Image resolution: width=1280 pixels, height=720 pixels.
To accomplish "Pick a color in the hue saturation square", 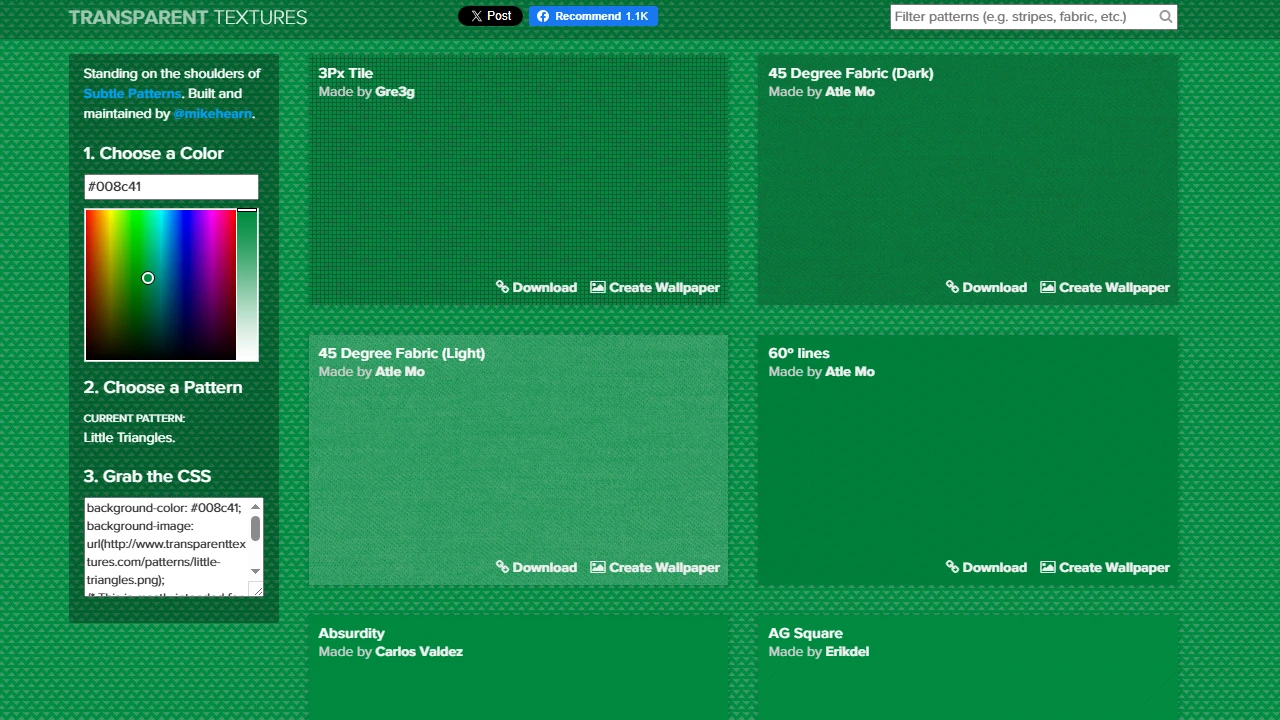I will tap(160, 285).
